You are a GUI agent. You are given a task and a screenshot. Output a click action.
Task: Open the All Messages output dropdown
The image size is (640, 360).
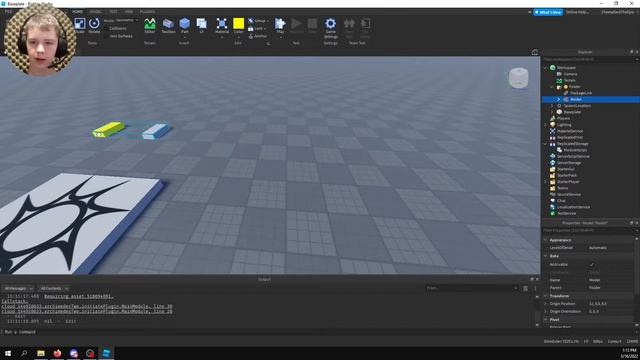coord(18,289)
